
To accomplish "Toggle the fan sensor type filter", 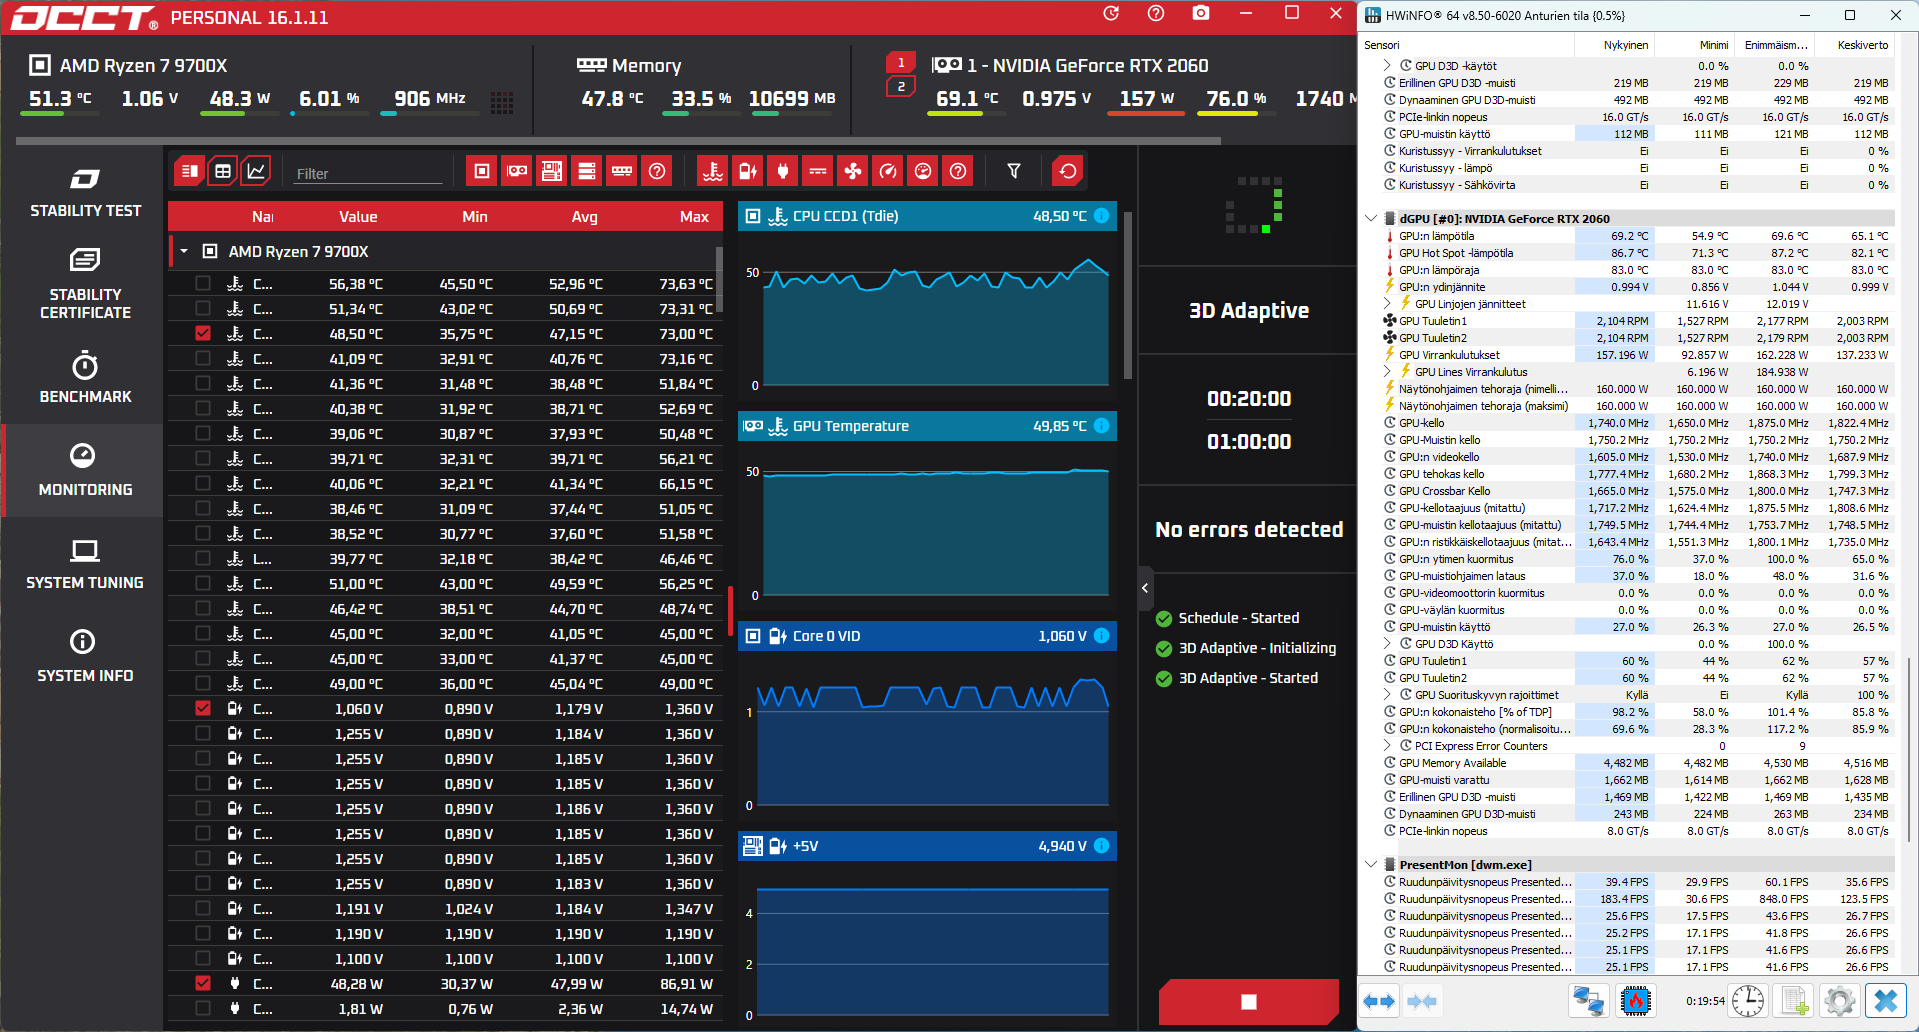I will point(853,171).
